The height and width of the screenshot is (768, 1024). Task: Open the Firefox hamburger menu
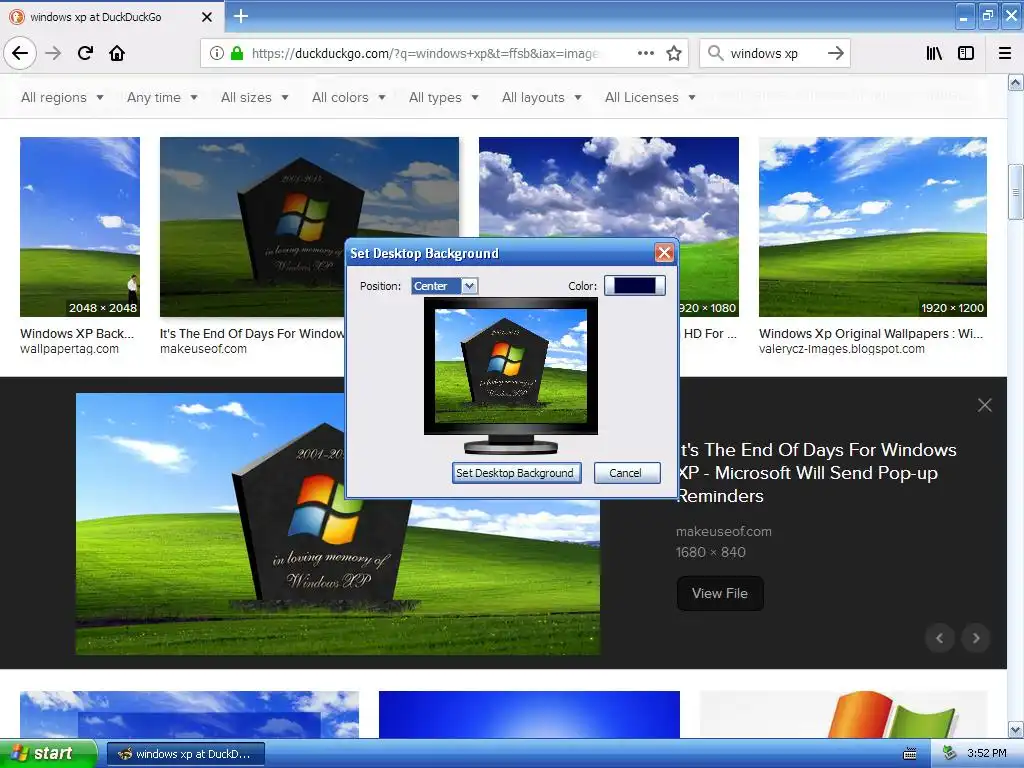(x=1005, y=53)
